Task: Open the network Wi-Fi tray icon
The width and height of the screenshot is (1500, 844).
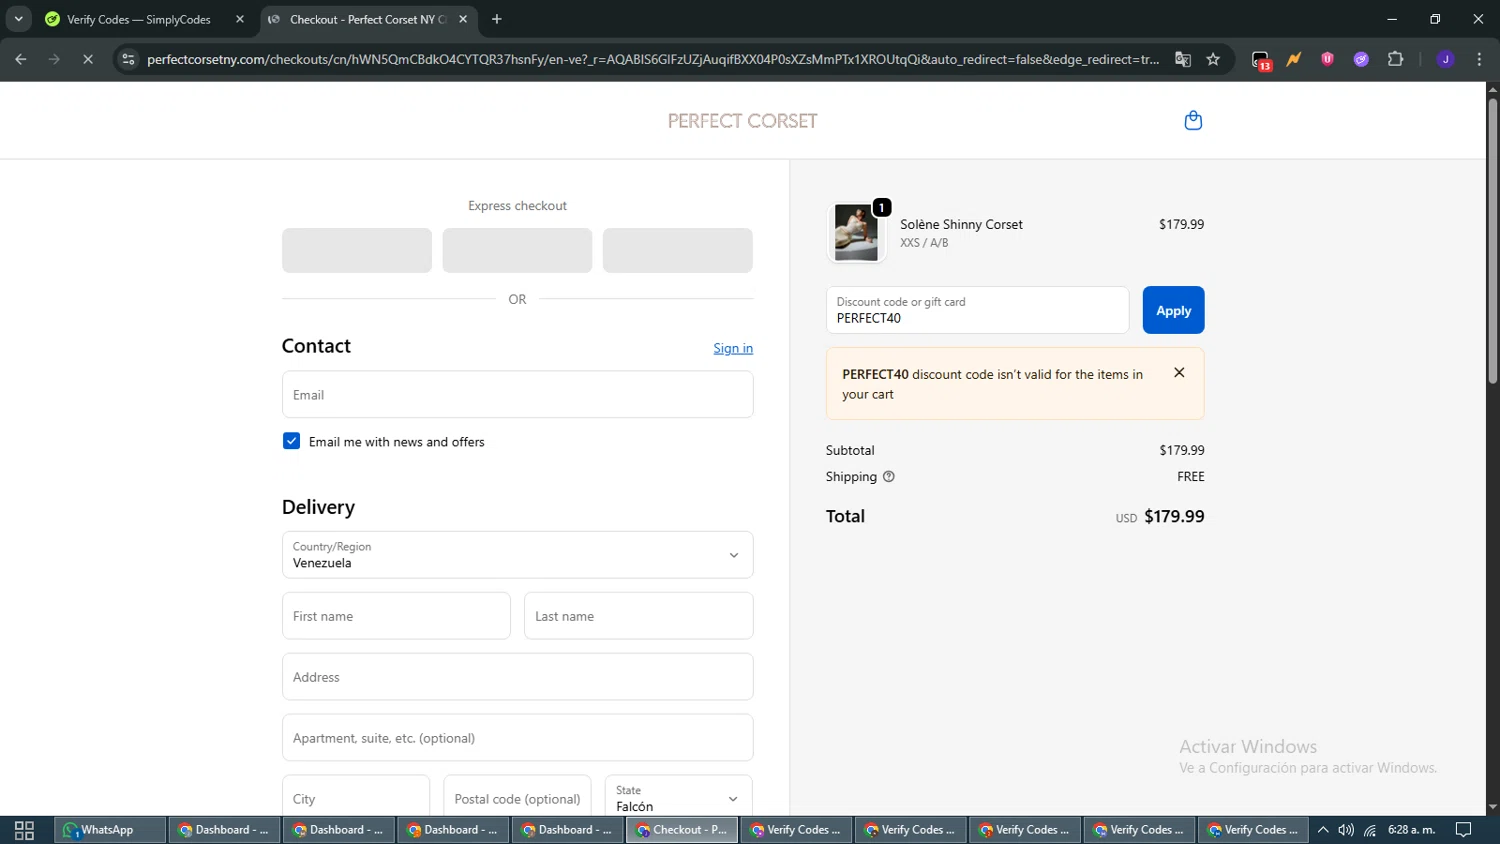Action: (x=1370, y=830)
